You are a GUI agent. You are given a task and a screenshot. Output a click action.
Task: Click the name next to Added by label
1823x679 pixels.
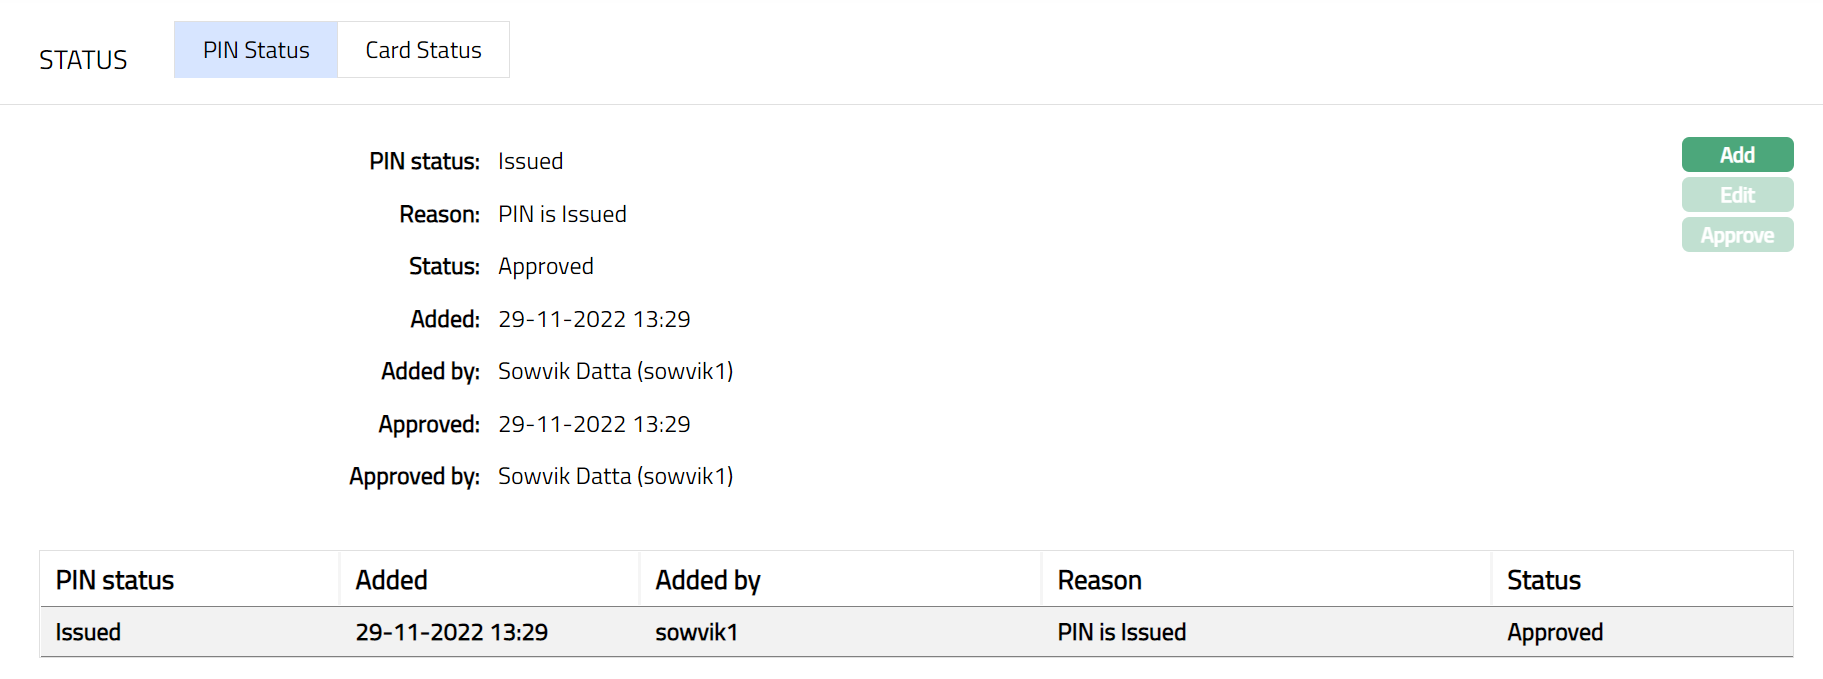coord(615,371)
